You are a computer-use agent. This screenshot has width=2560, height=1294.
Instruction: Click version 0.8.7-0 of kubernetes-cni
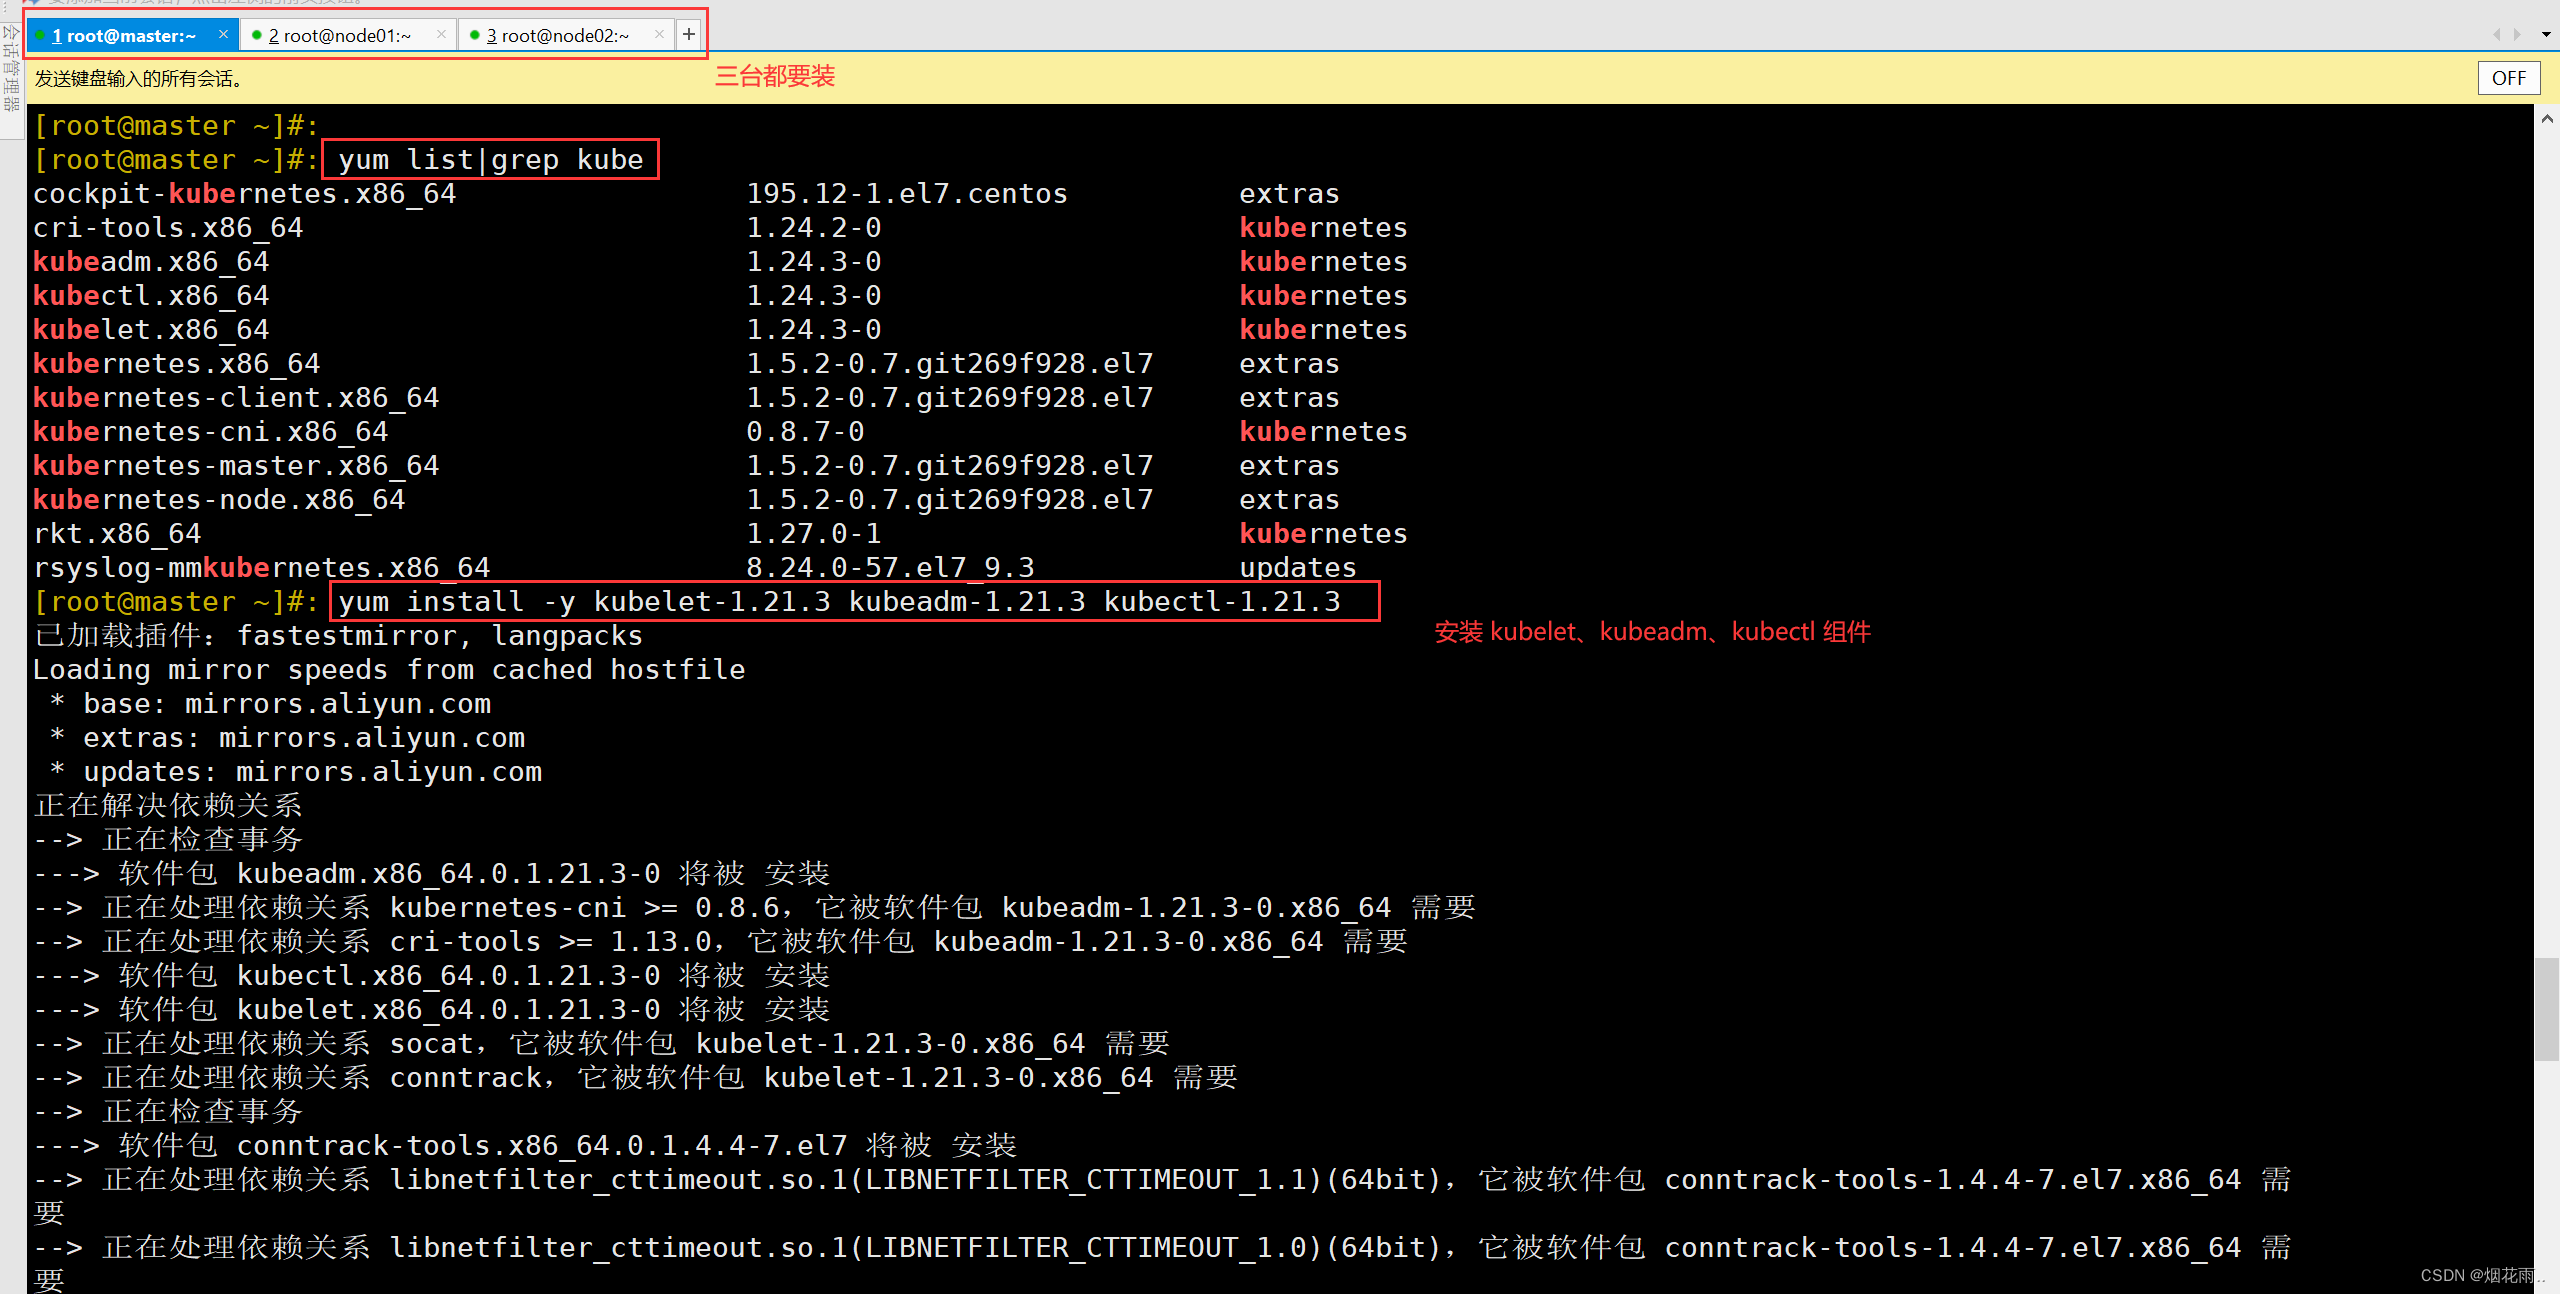(x=805, y=432)
